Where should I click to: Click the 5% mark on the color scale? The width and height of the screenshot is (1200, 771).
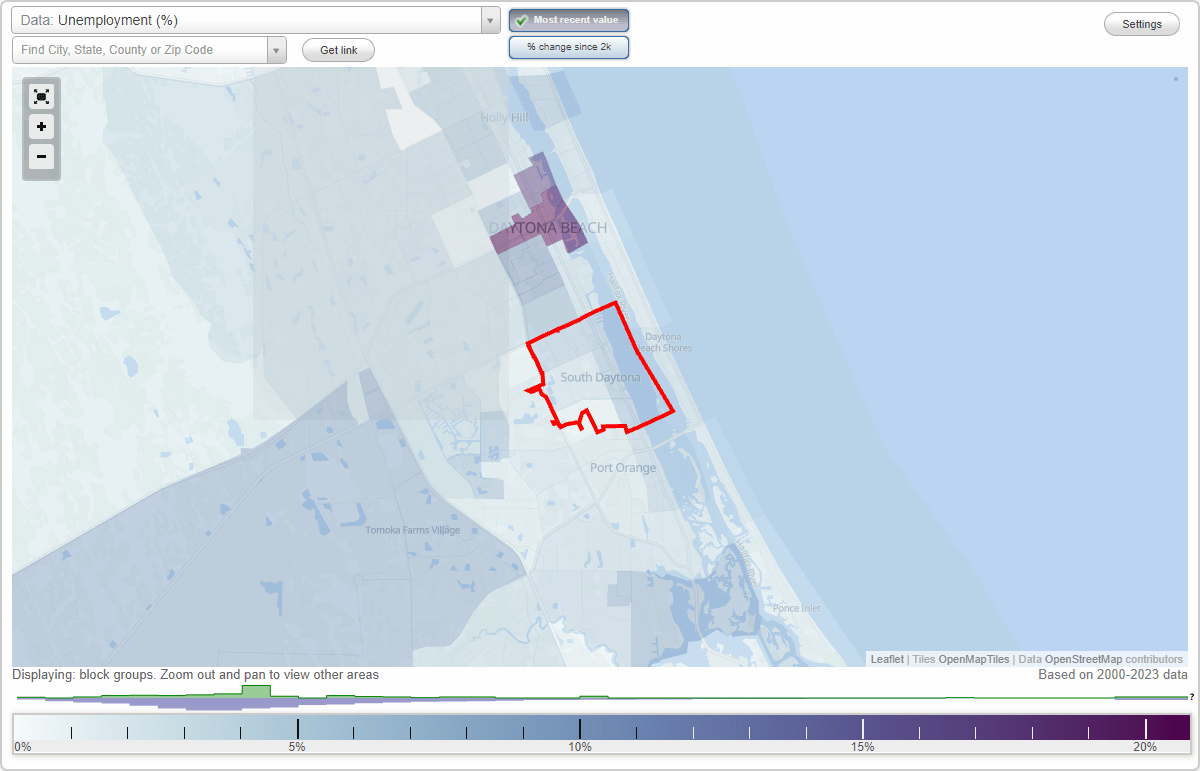point(297,727)
